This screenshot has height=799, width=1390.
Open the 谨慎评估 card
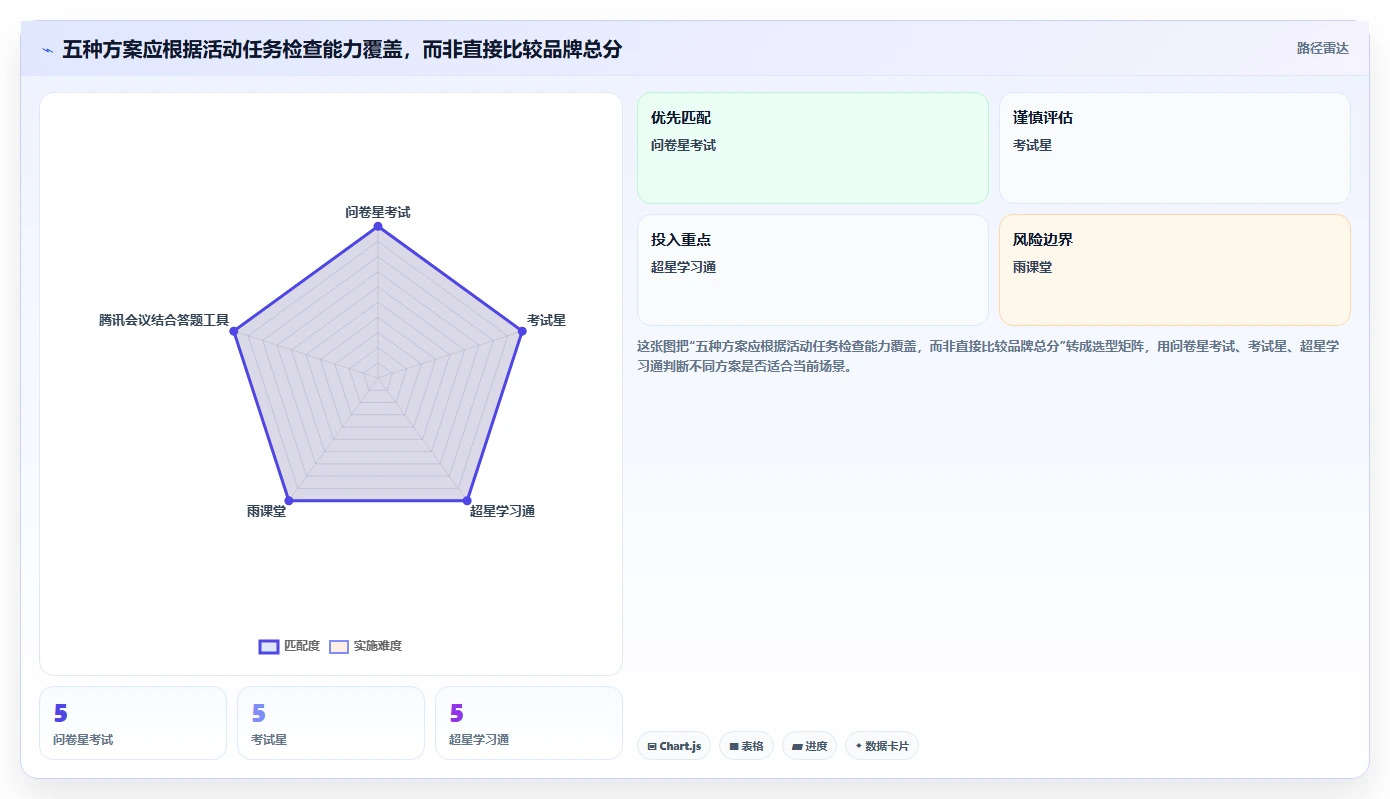point(1175,148)
